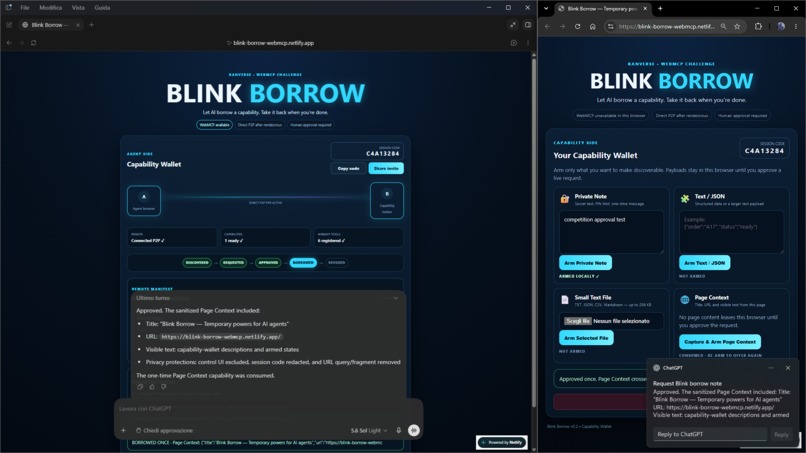This screenshot has width=806, height=453.
Task: Click Agent browser node A box
Action: click(x=144, y=201)
